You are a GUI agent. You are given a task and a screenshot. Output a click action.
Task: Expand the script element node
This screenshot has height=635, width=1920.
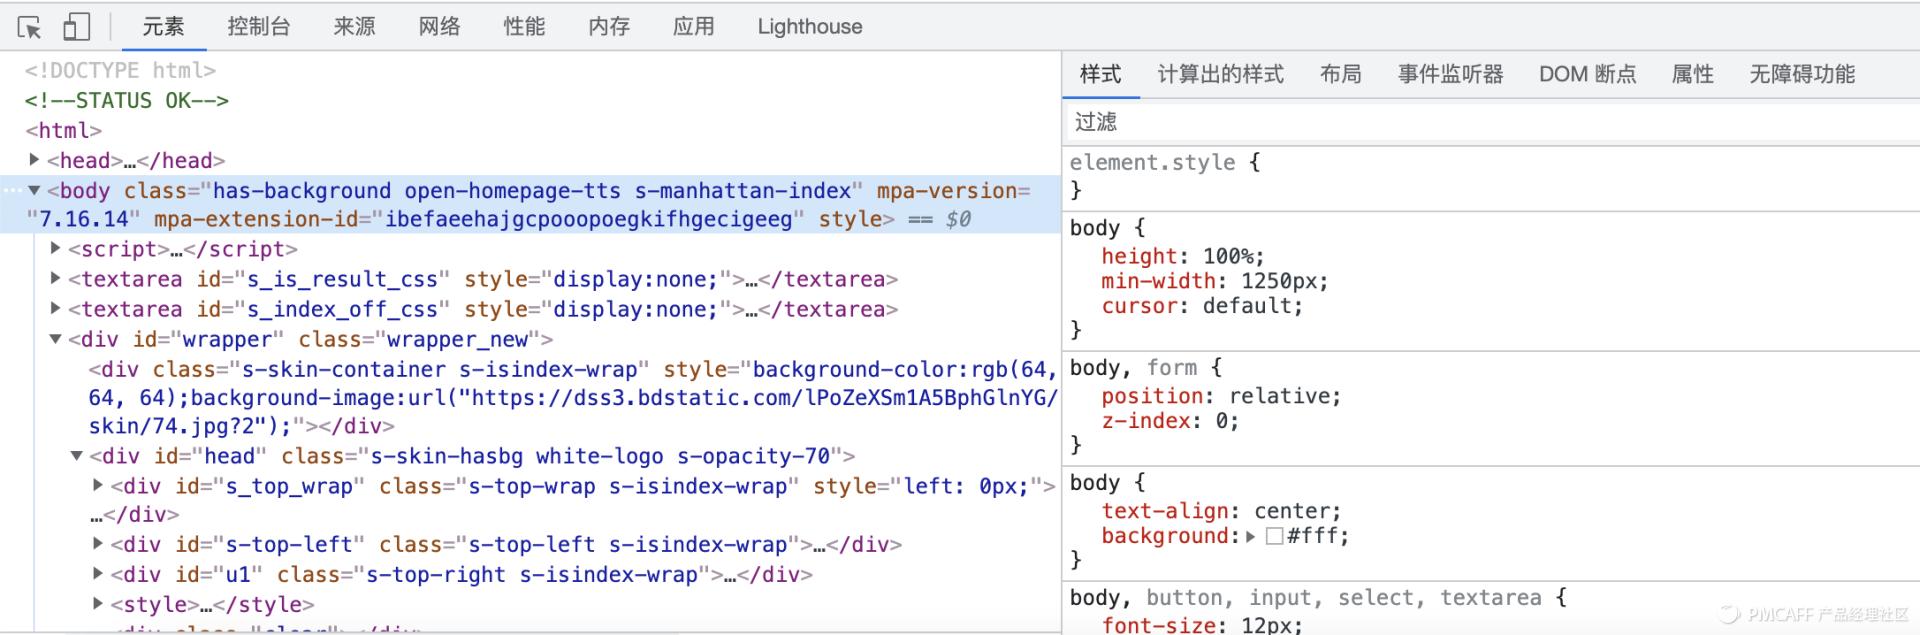coord(56,249)
